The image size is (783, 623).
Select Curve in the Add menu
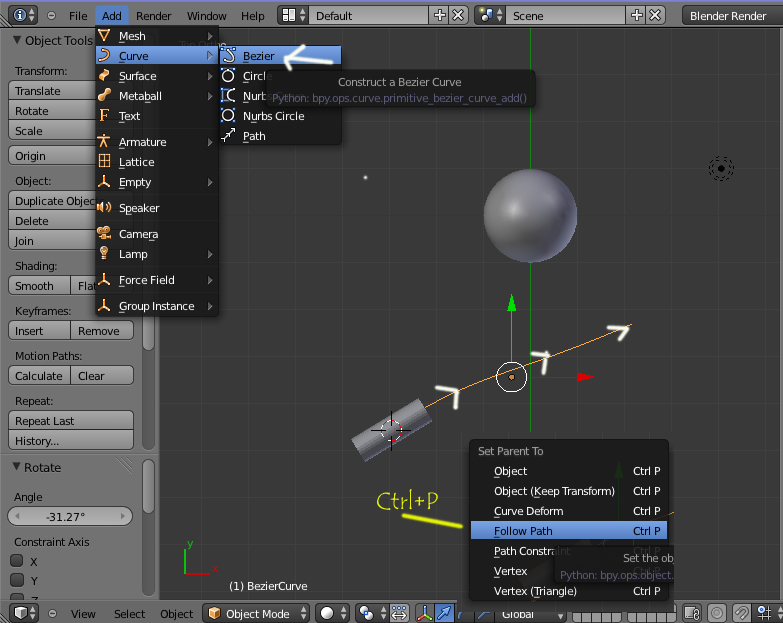click(x=157, y=56)
